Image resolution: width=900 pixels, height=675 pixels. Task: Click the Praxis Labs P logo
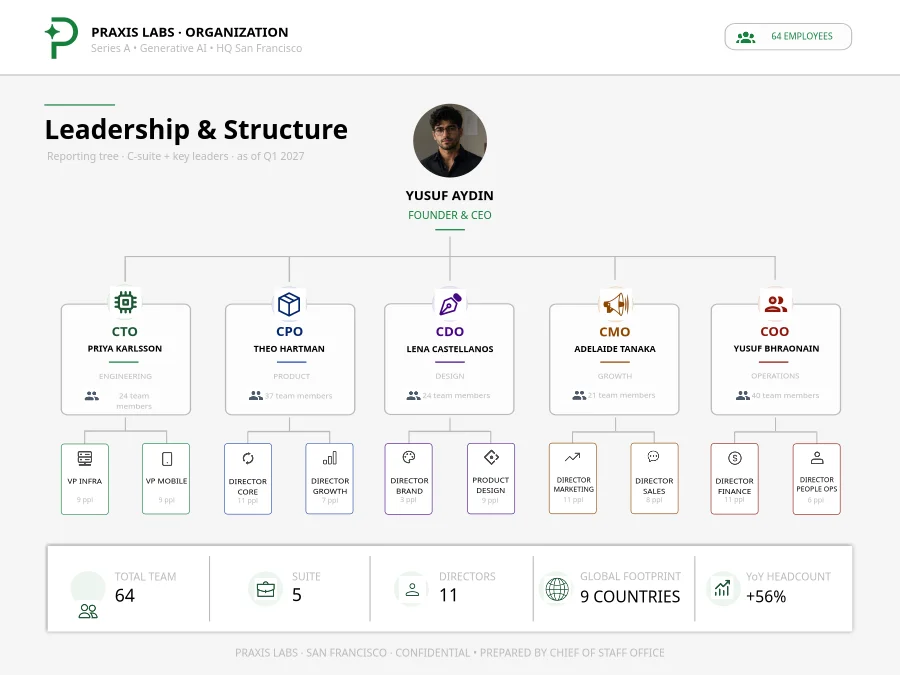61,38
